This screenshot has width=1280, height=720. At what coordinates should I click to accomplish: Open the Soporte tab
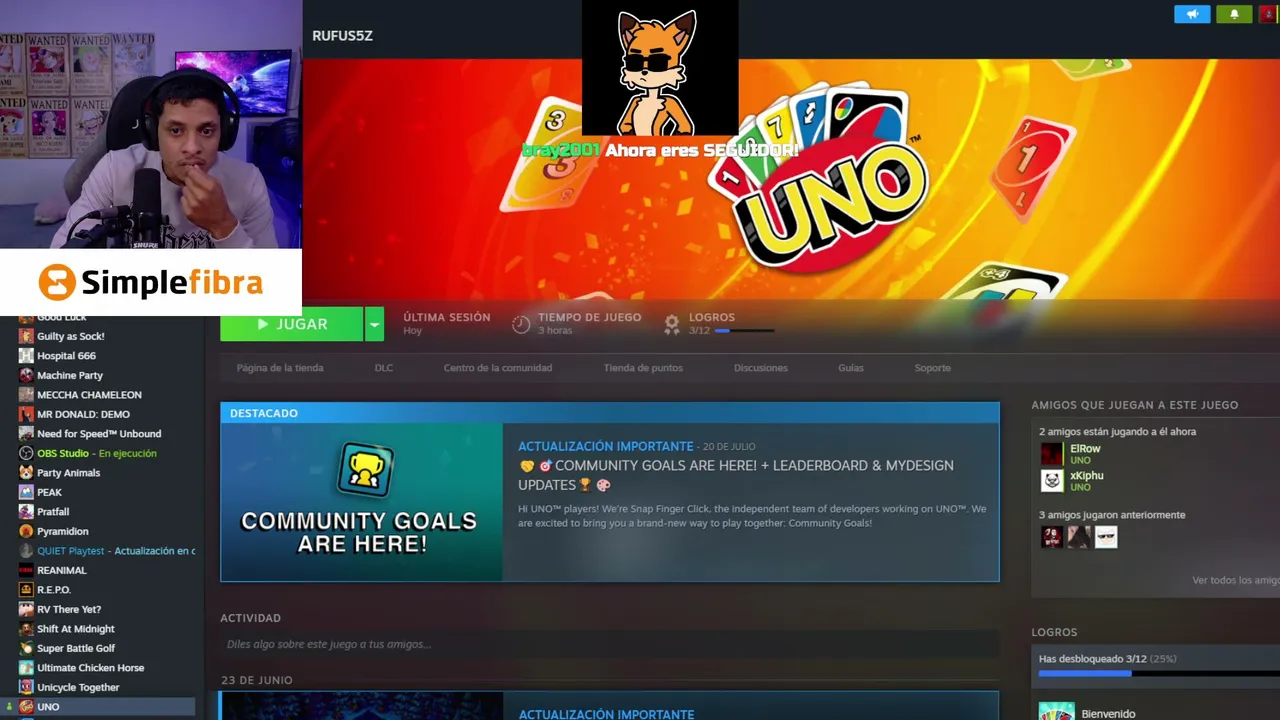point(933,368)
